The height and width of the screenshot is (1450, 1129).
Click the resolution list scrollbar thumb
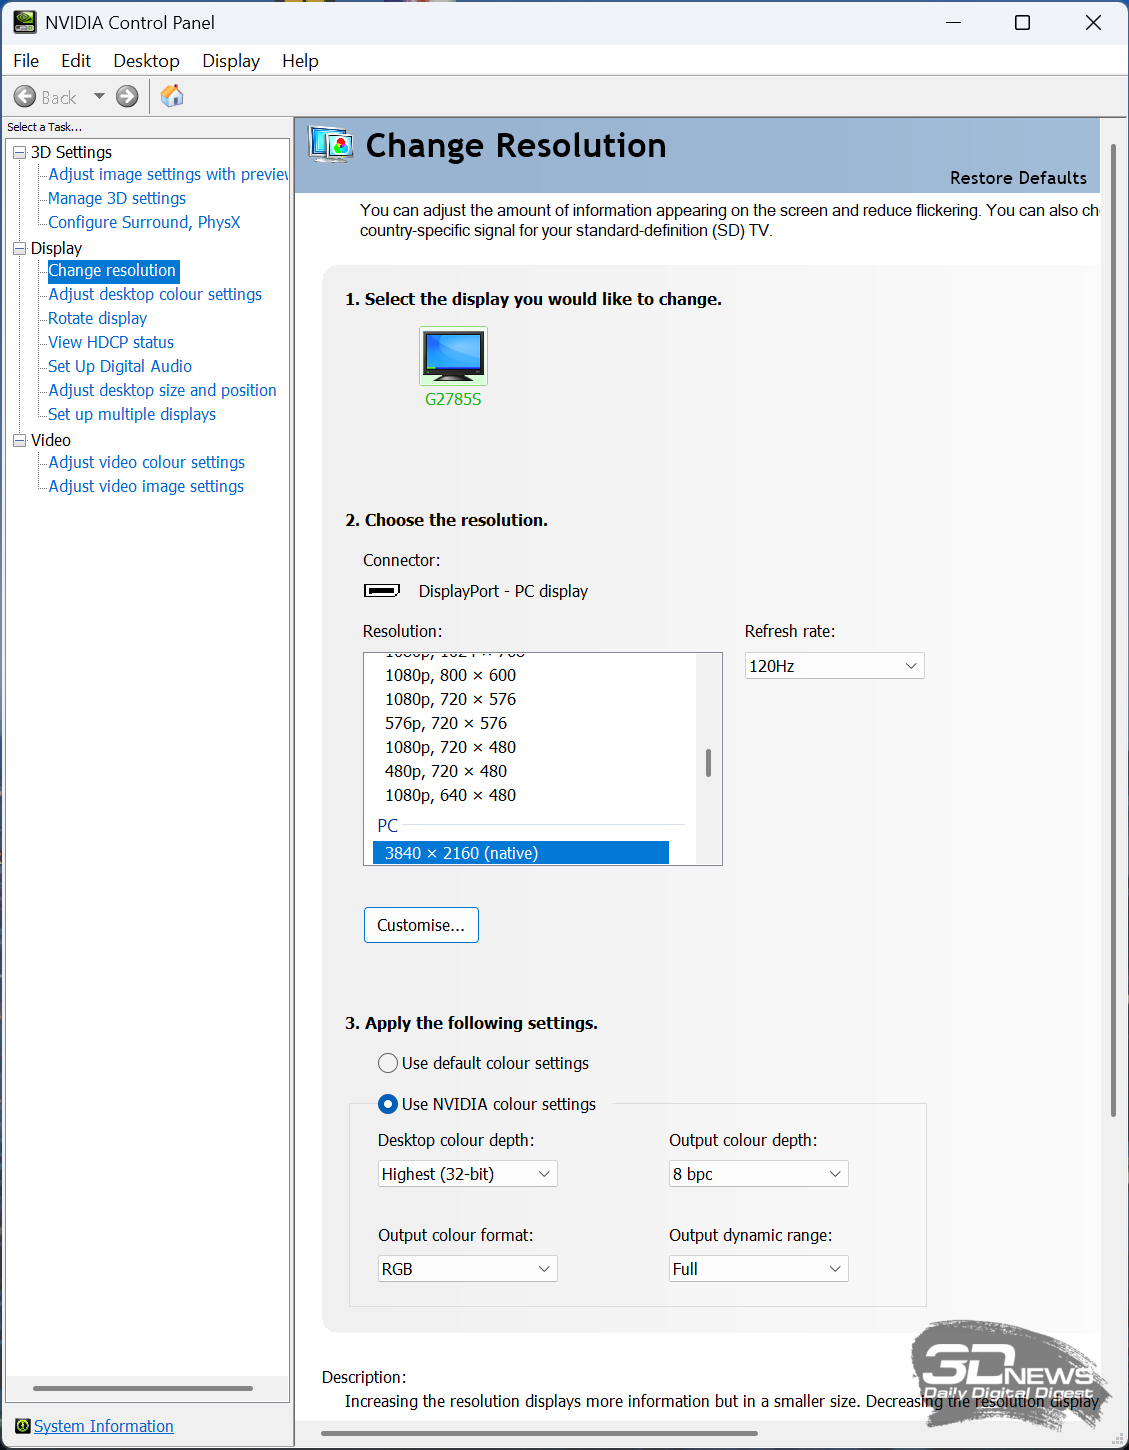click(708, 763)
